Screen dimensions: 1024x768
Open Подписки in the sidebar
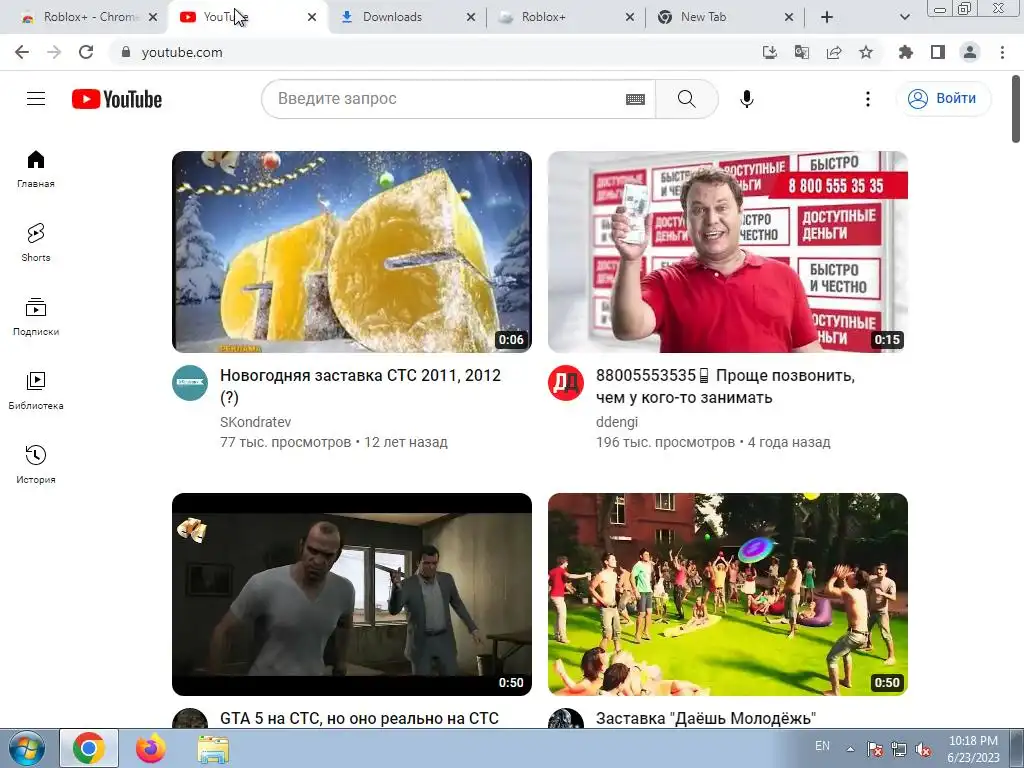(36, 317)
